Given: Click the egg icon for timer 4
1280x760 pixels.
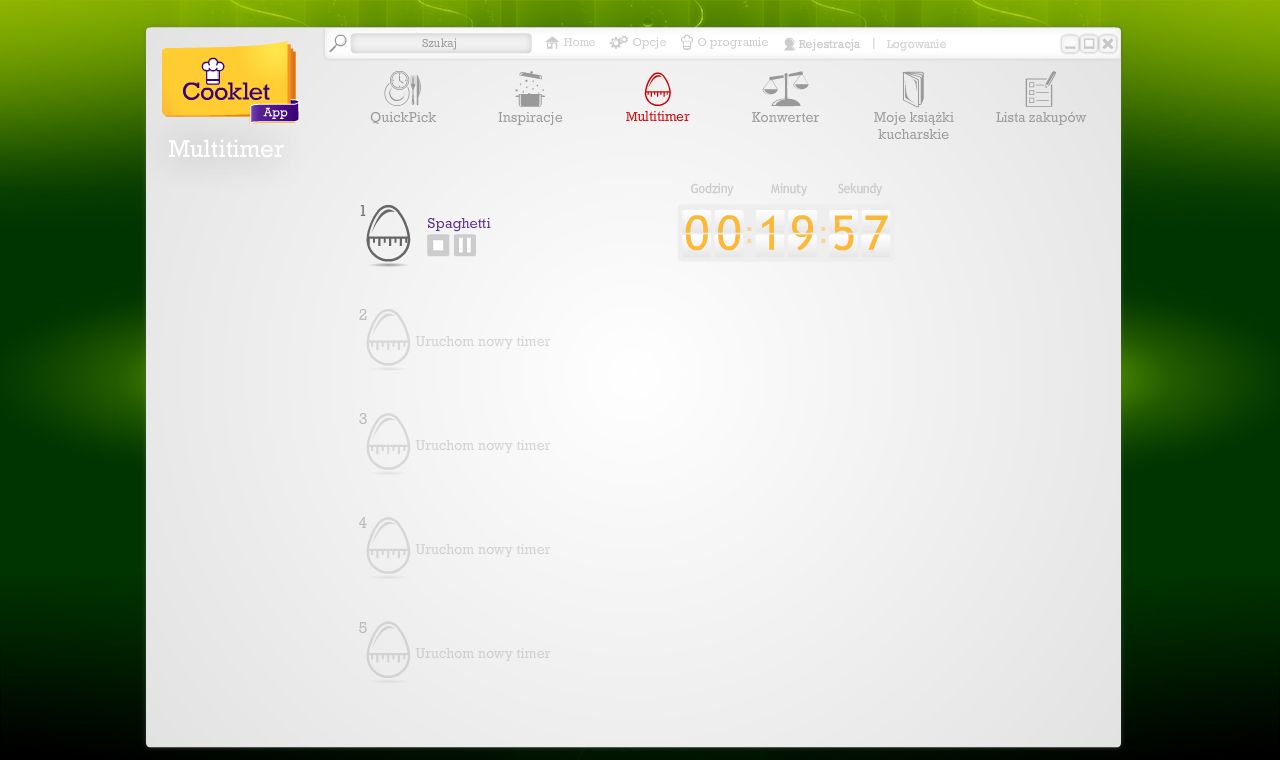Looking at the screenshot, I should pos(388,547).
